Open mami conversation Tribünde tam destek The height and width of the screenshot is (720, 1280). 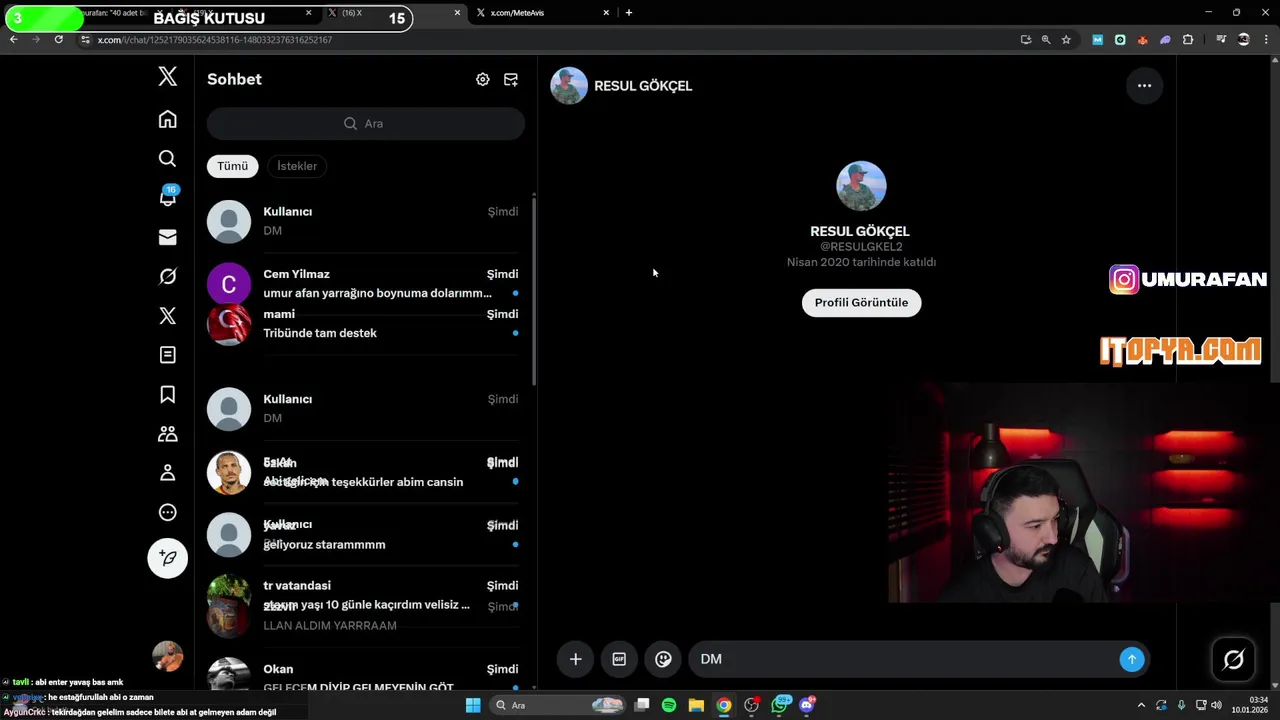364,324
